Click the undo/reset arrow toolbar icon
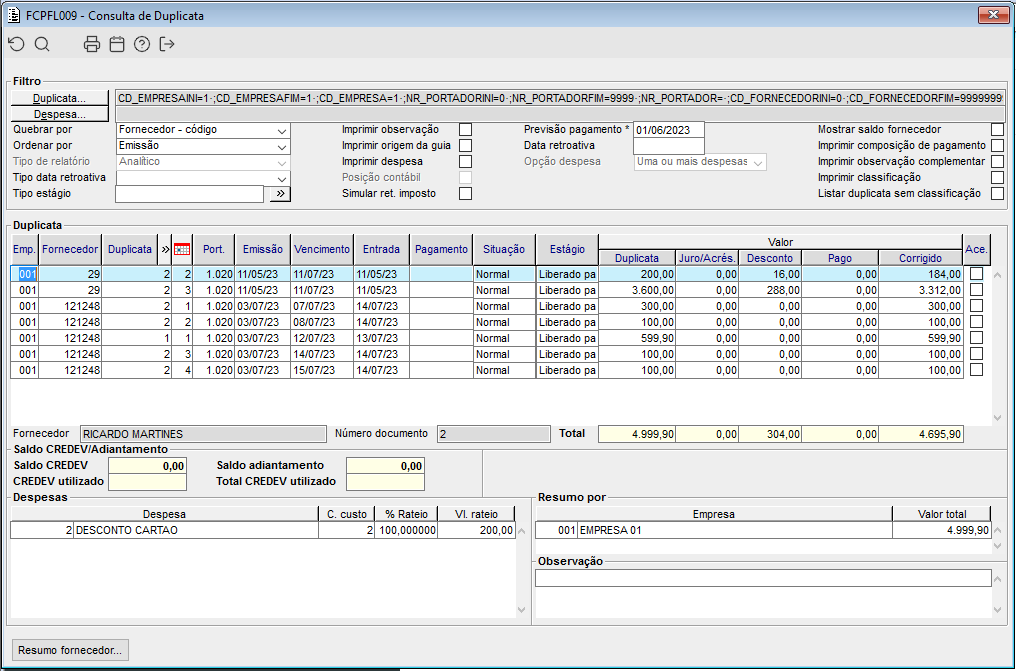 (16, 44)
